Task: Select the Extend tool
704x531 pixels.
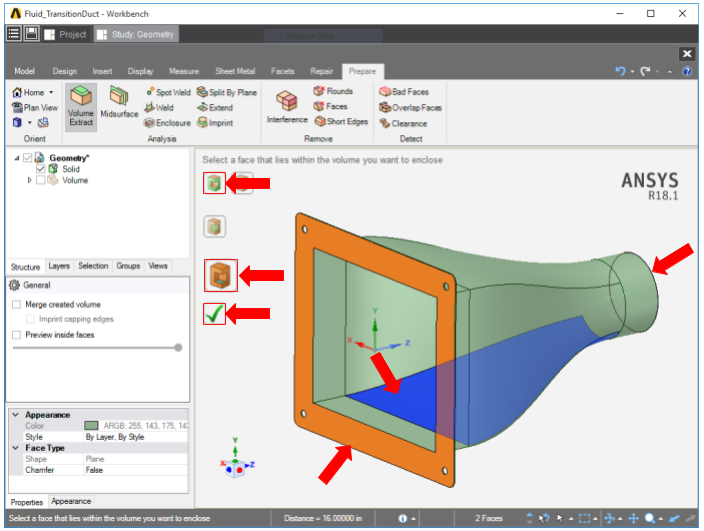Action: pos(215,108)
